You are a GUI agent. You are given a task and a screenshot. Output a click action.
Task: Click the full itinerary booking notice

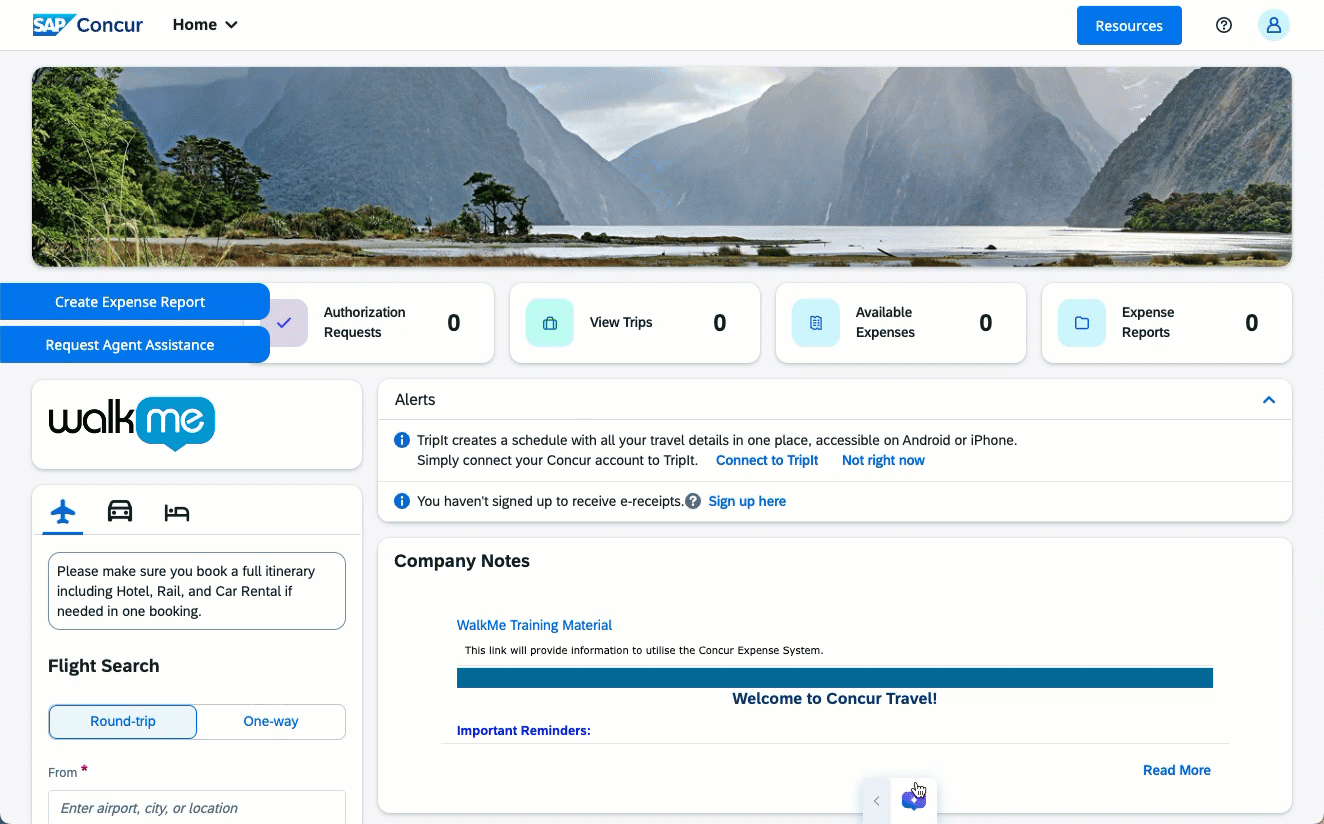pos(197,591)
